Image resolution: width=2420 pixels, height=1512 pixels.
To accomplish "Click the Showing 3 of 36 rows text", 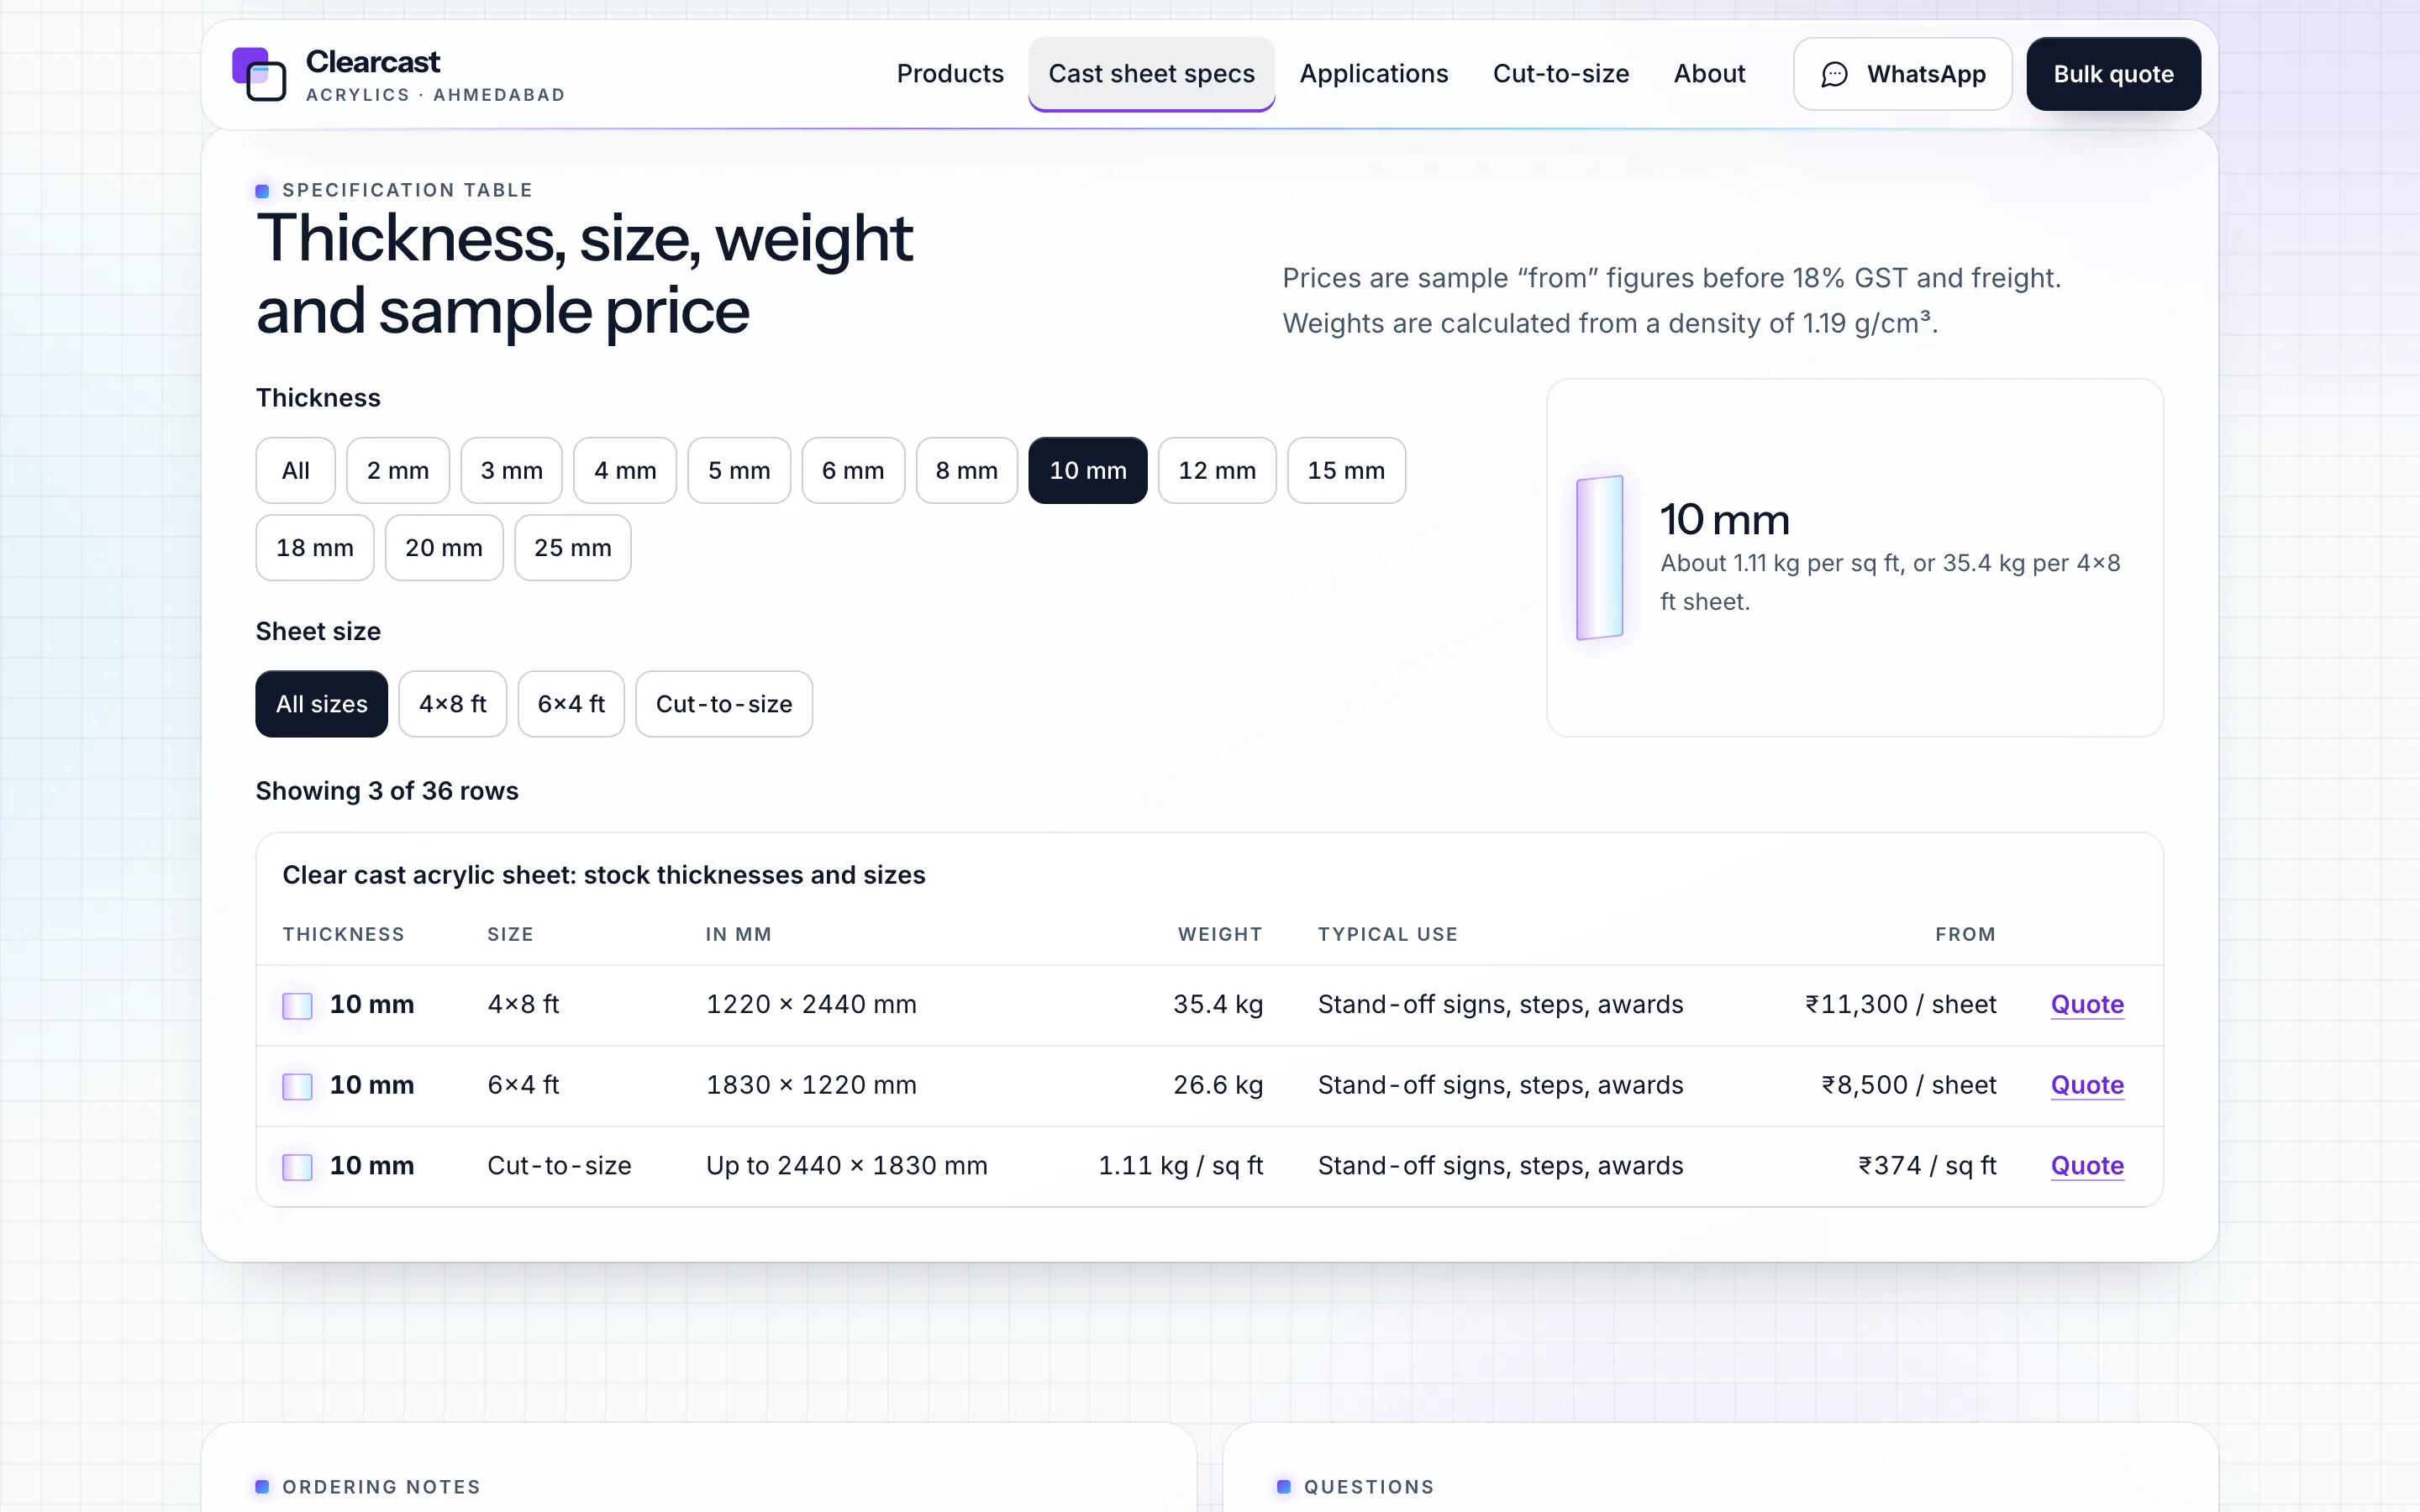I will (387, 791).
